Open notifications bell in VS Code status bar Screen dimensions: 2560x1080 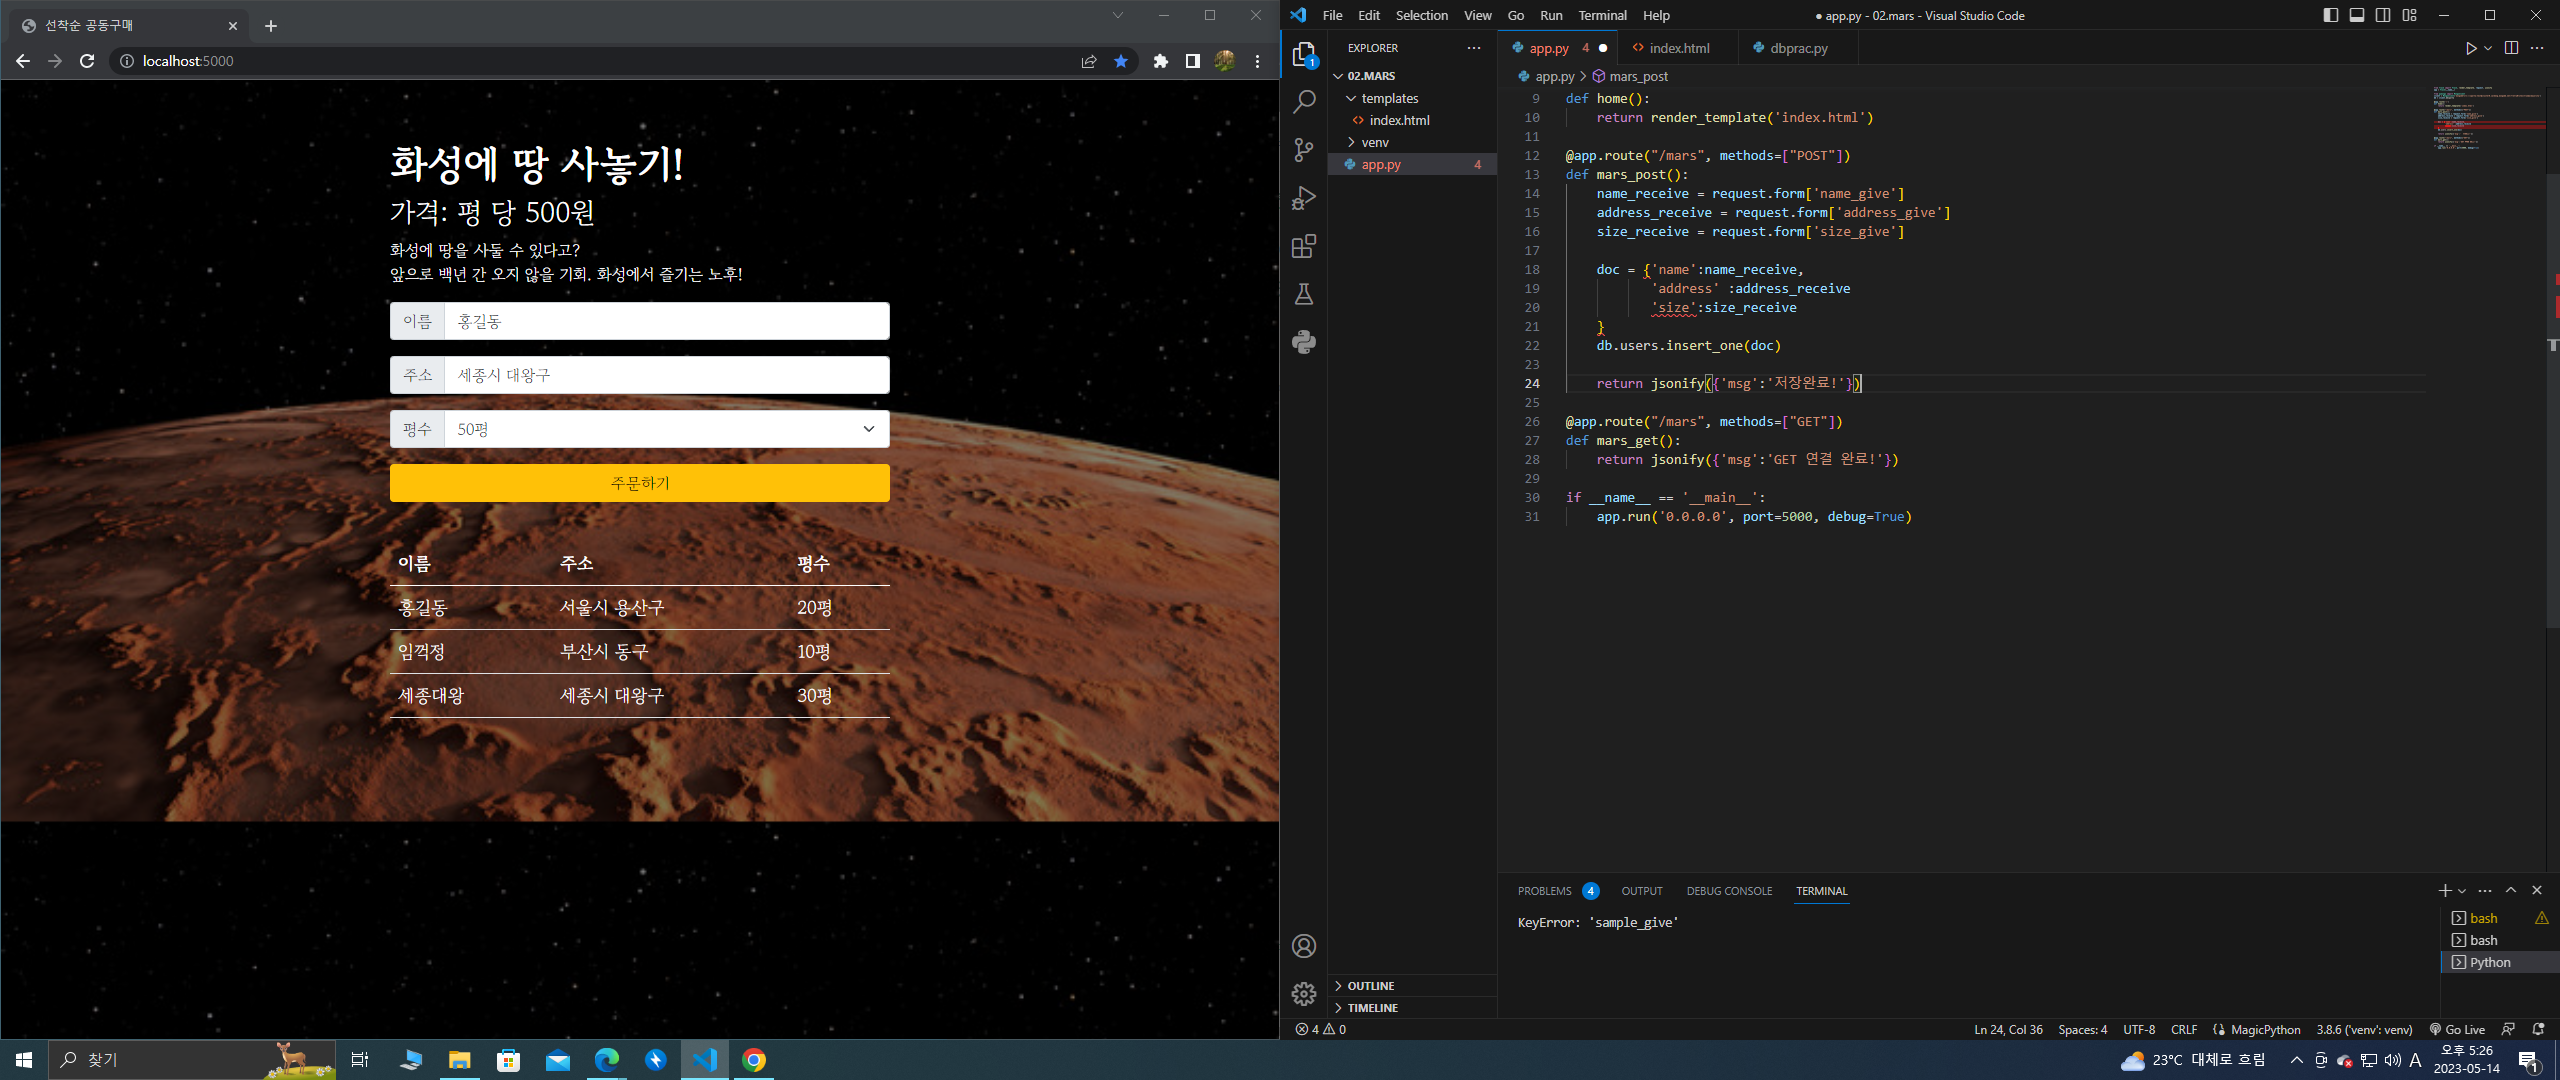[x=2538, y=1029]
